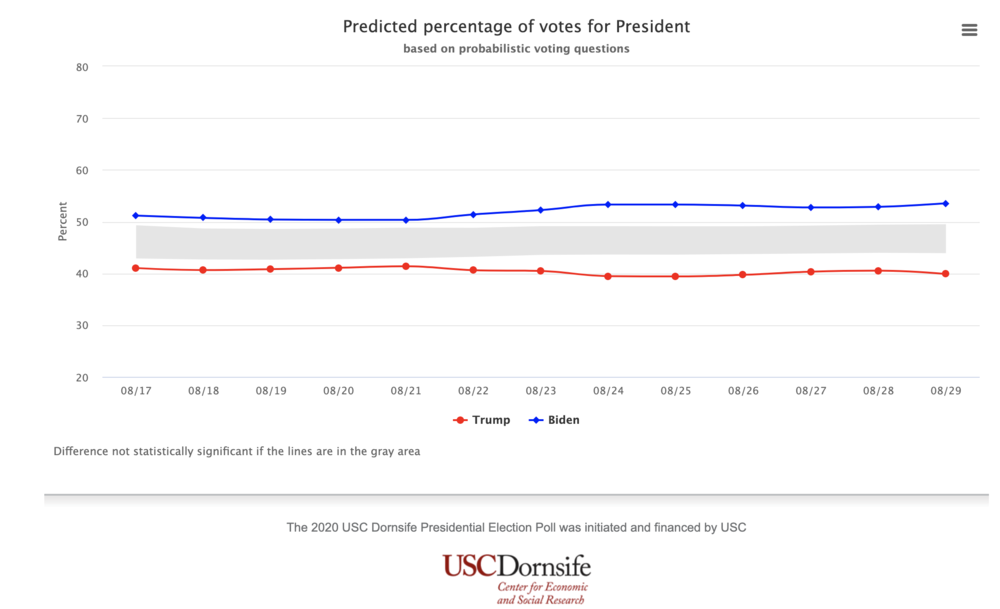Click Biden data point on 08/17
Viewport: 1000px width, 609px height.
click(136, 215)
